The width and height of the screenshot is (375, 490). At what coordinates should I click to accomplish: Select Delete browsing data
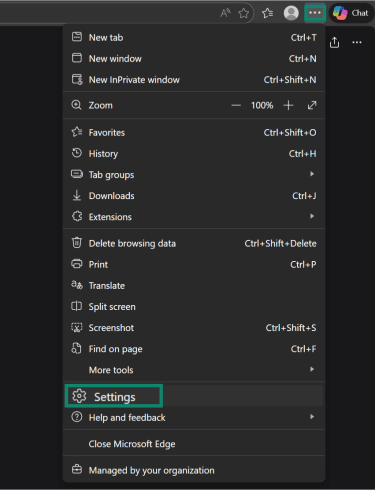194,243
